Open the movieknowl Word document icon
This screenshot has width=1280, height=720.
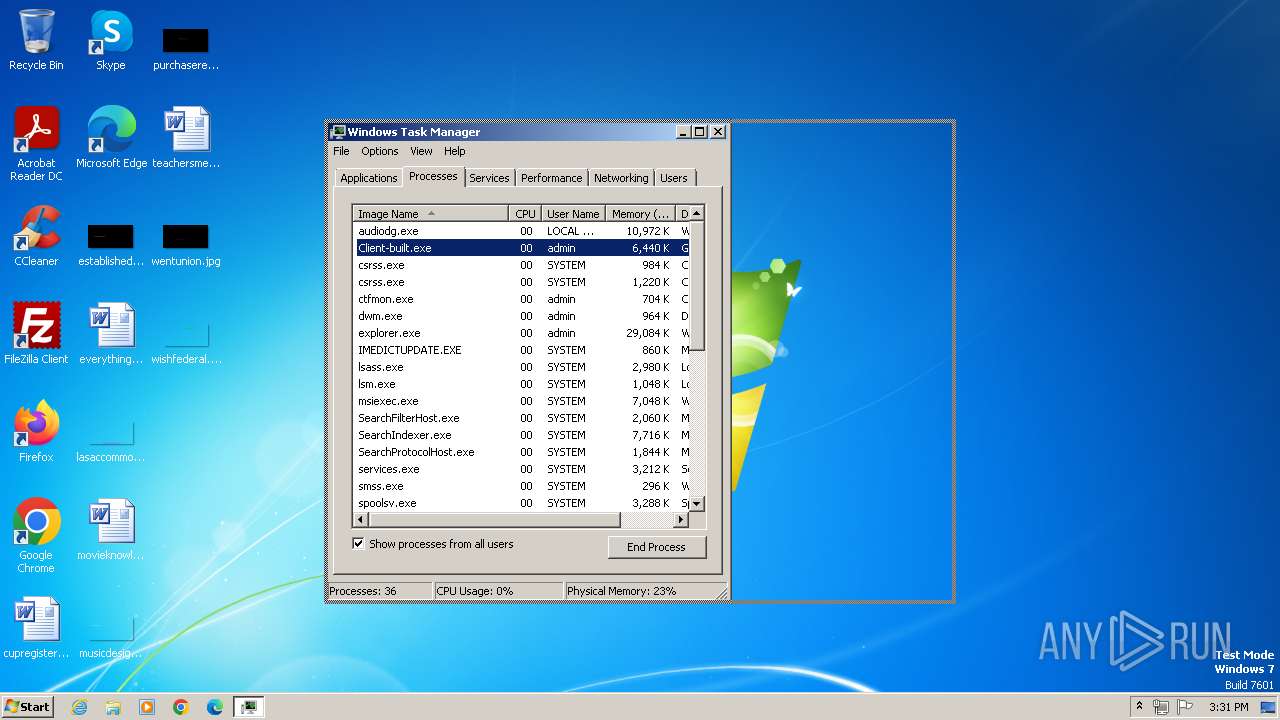coord(111,529)
